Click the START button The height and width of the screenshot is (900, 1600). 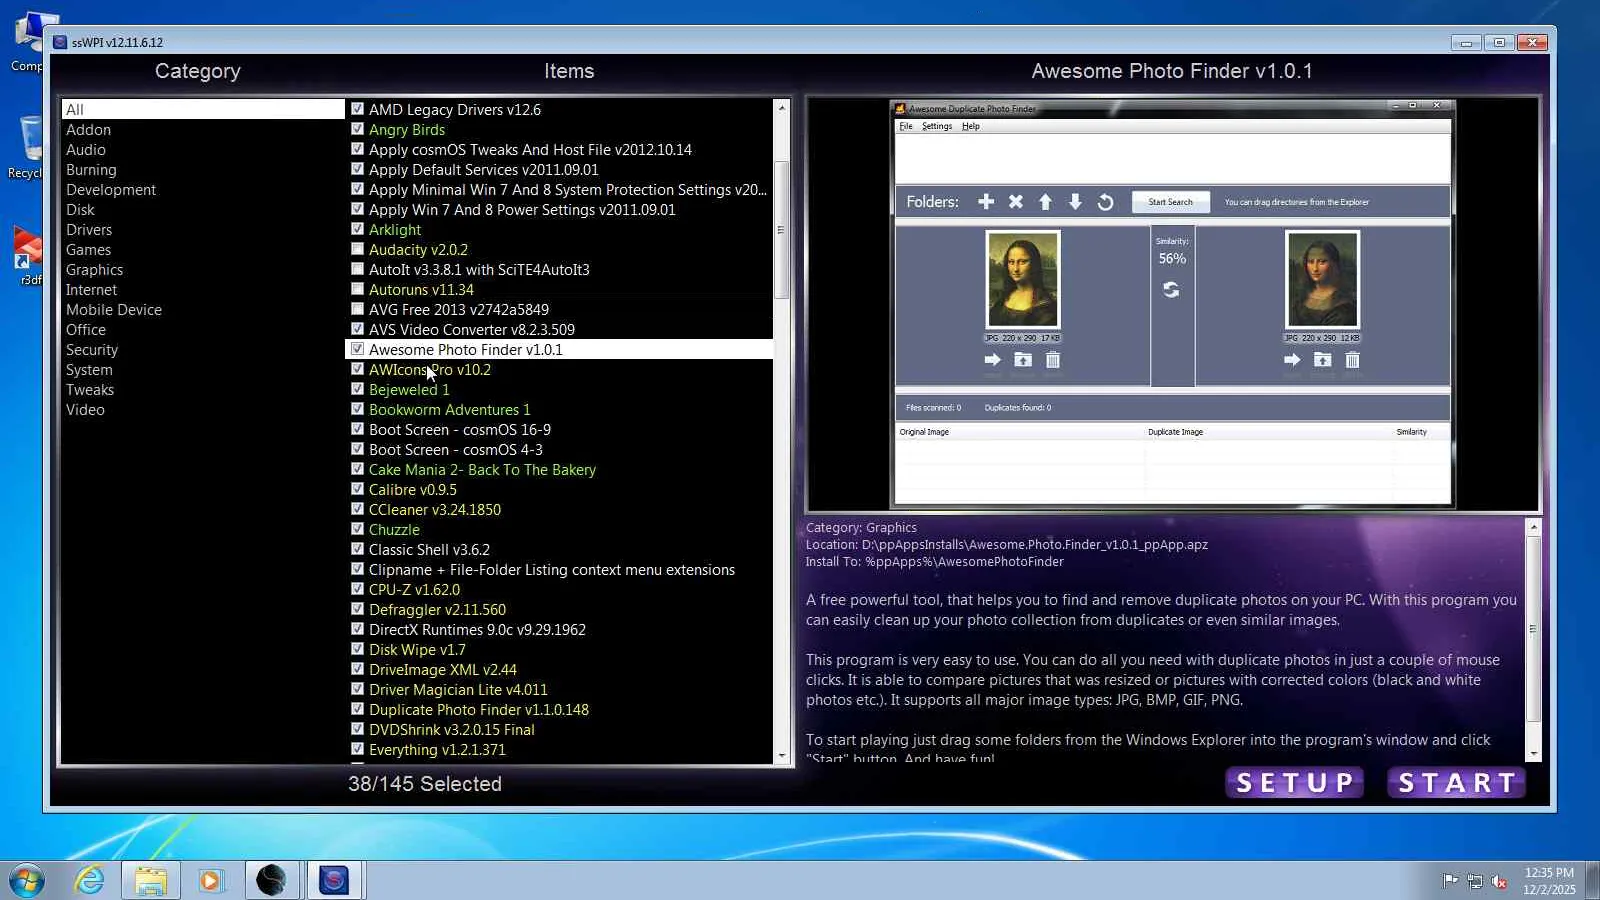tap(1457, 783)
